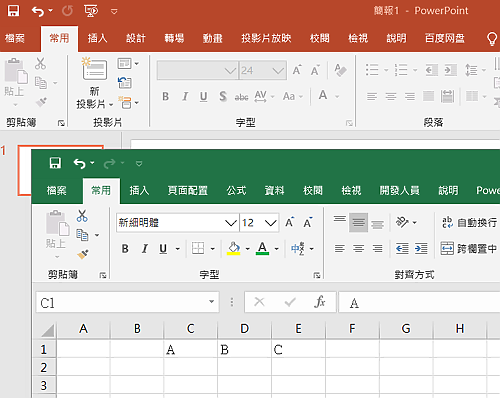This screenshot has width=500, height=398.
Task: Click the lightbulb Tell Me icon in PowerPoint
Action: [492, 39]
